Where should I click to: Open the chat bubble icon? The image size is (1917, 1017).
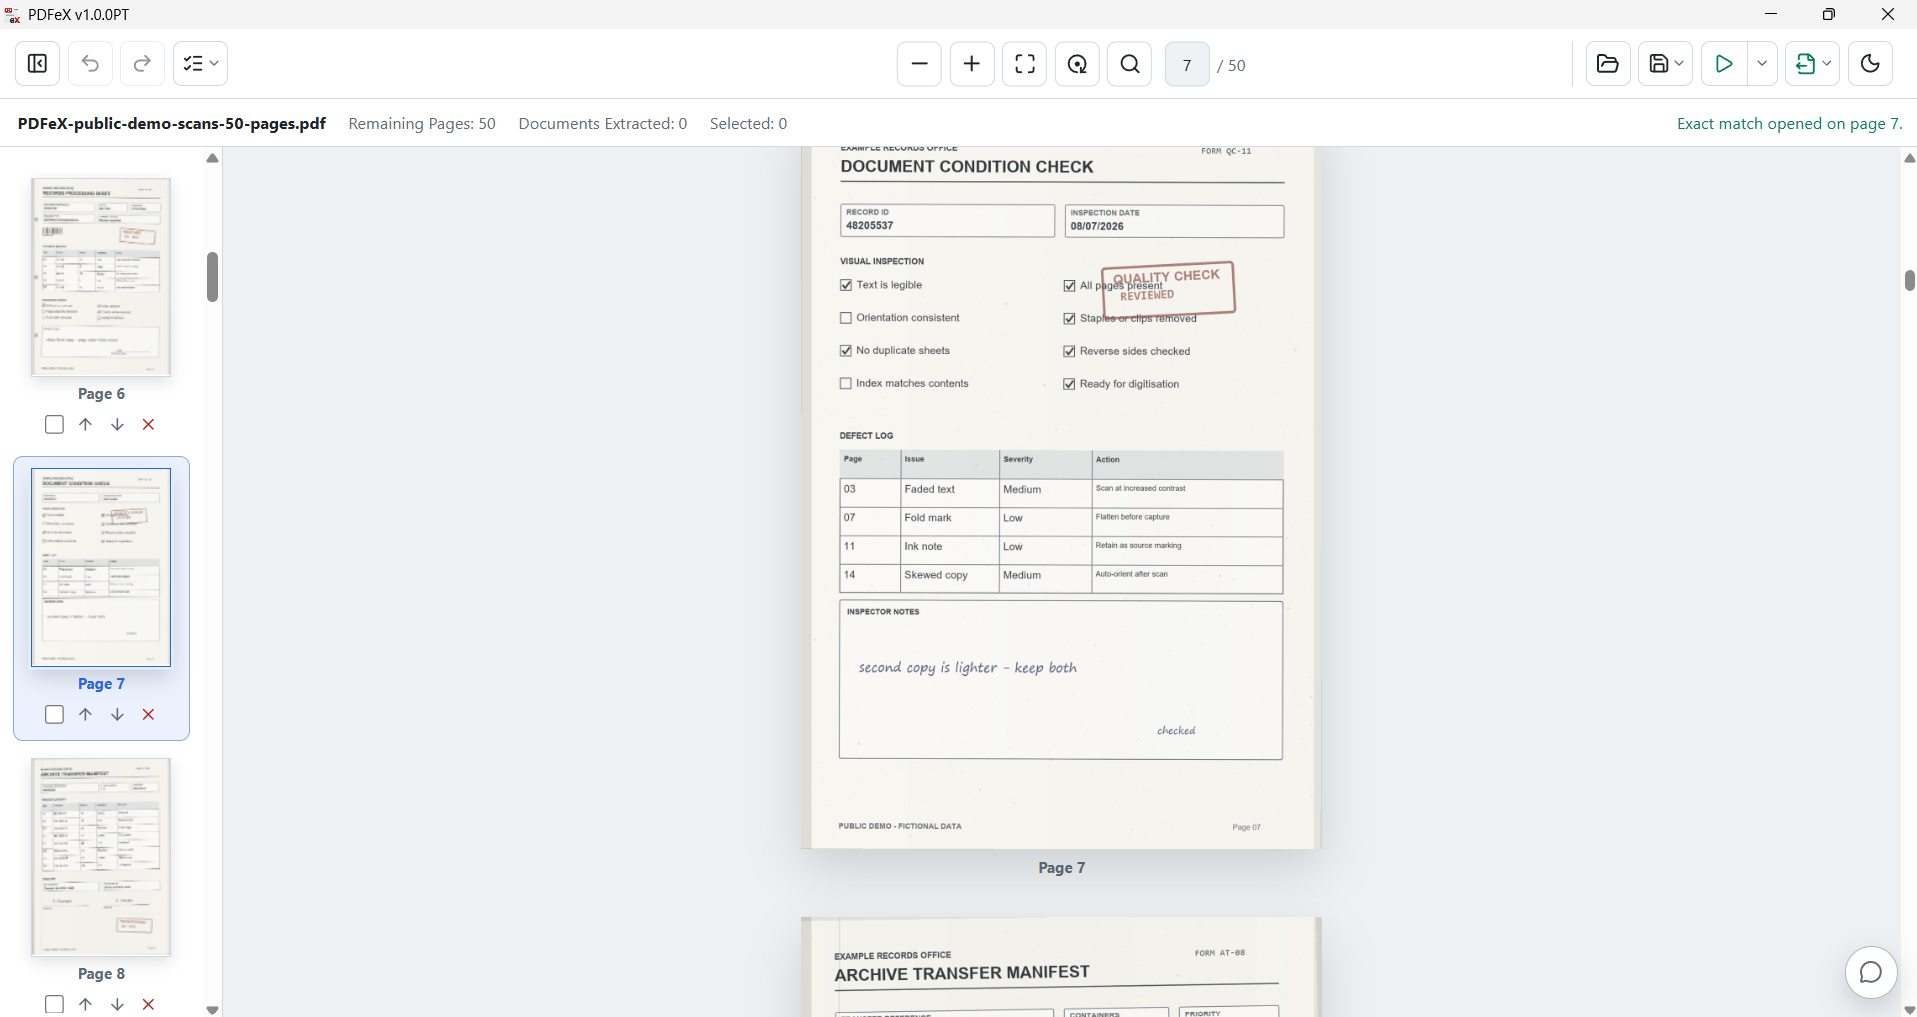point(1870,972)
